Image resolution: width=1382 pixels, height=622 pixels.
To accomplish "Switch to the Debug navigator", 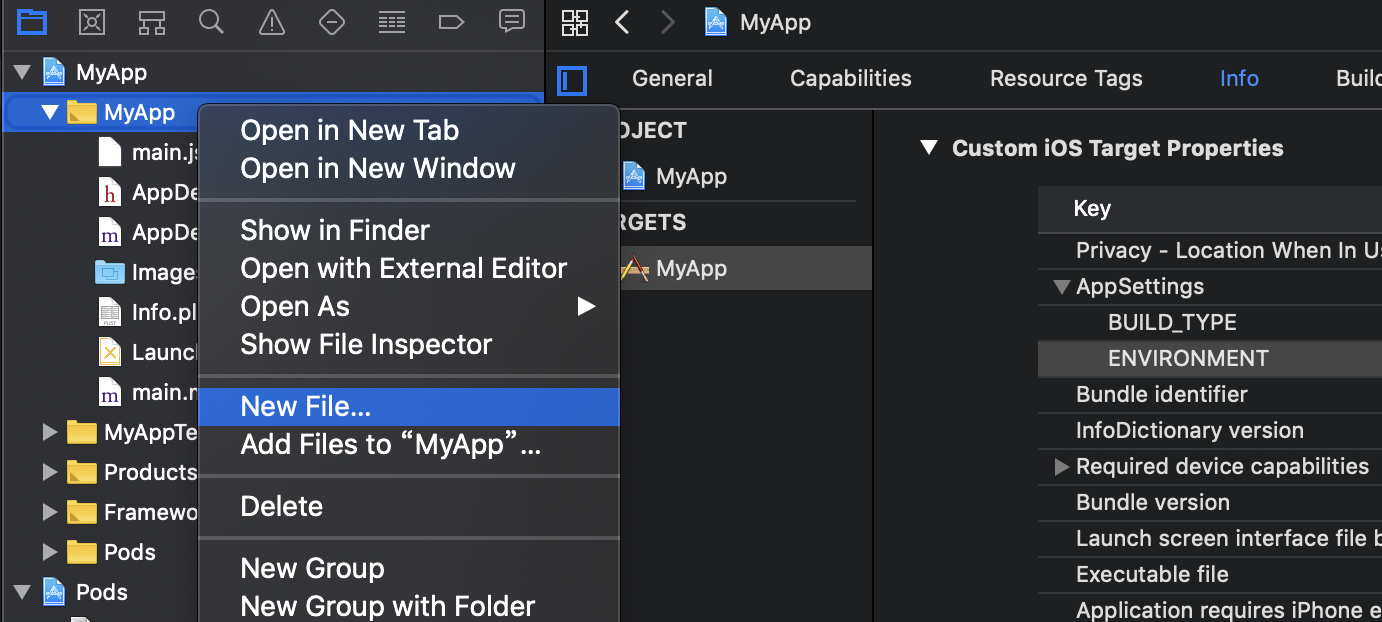I will point(392,21).
